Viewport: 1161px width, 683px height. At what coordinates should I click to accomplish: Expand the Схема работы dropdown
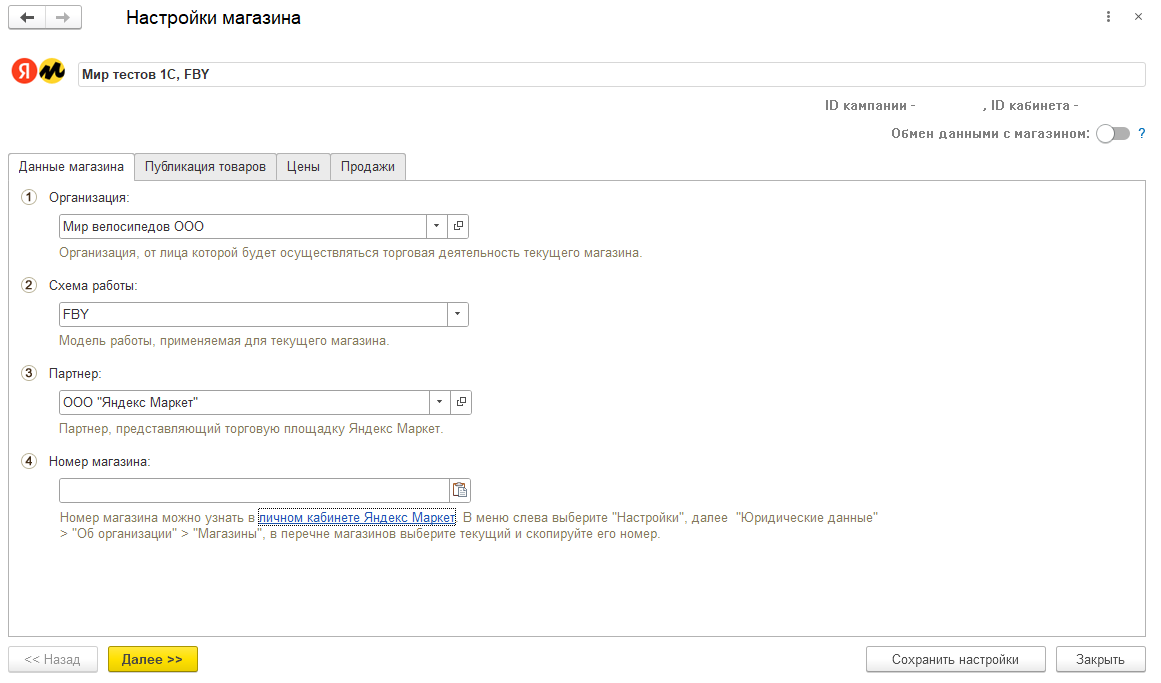[x=458, y=314]
